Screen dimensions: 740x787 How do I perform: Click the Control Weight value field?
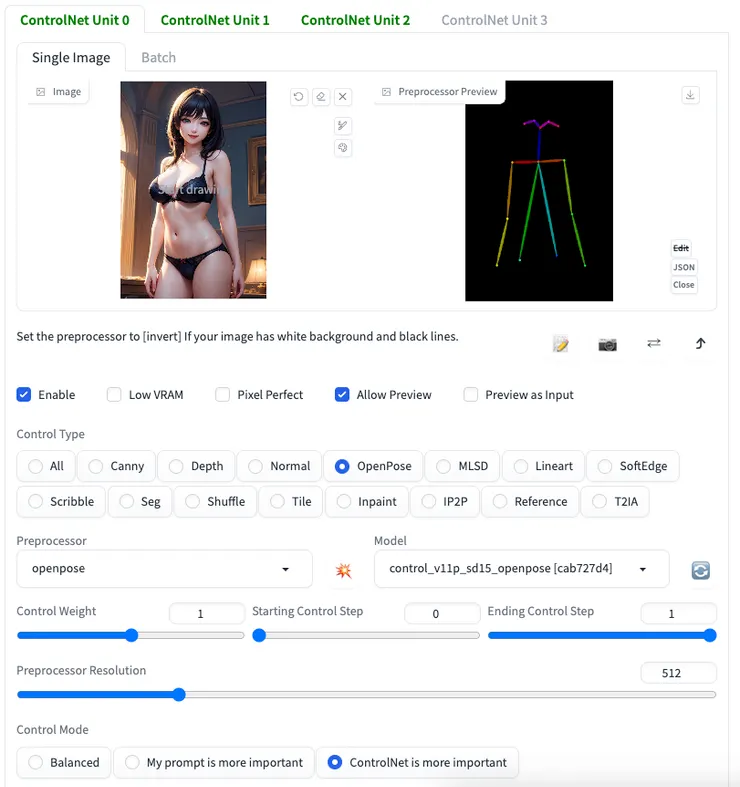(207, 613)
